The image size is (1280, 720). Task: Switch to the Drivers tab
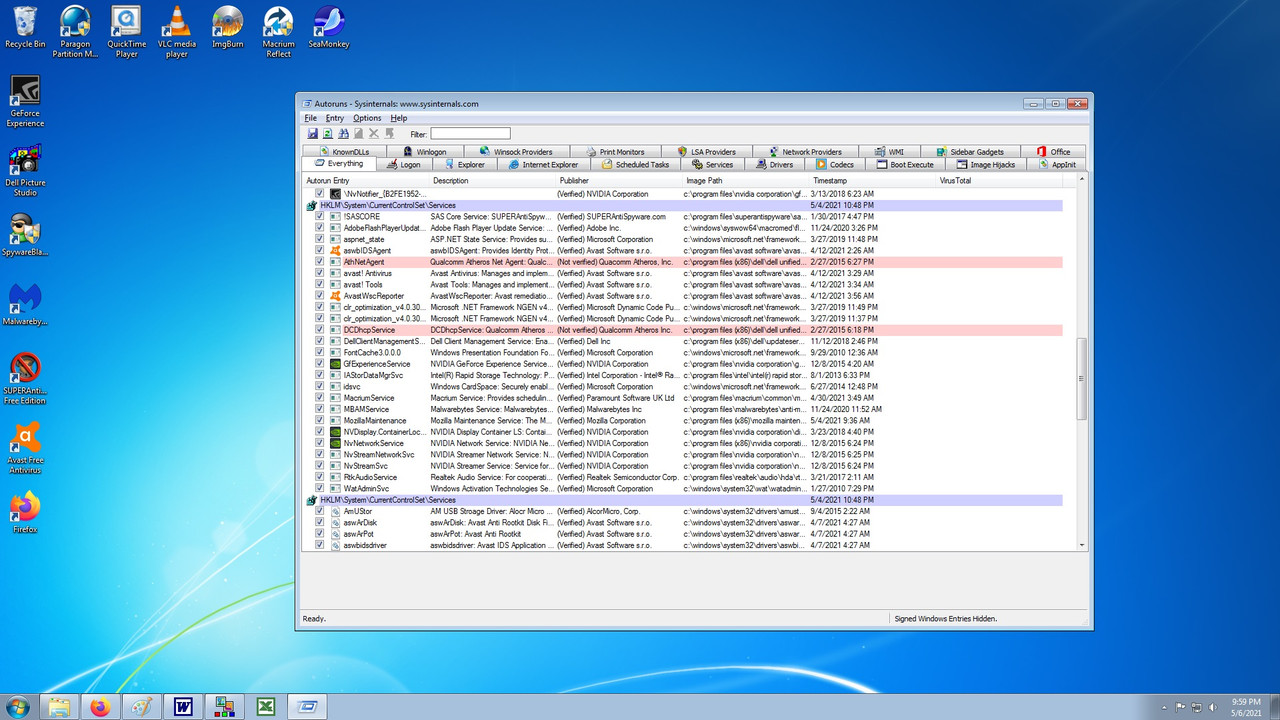(x=774, y=164)
